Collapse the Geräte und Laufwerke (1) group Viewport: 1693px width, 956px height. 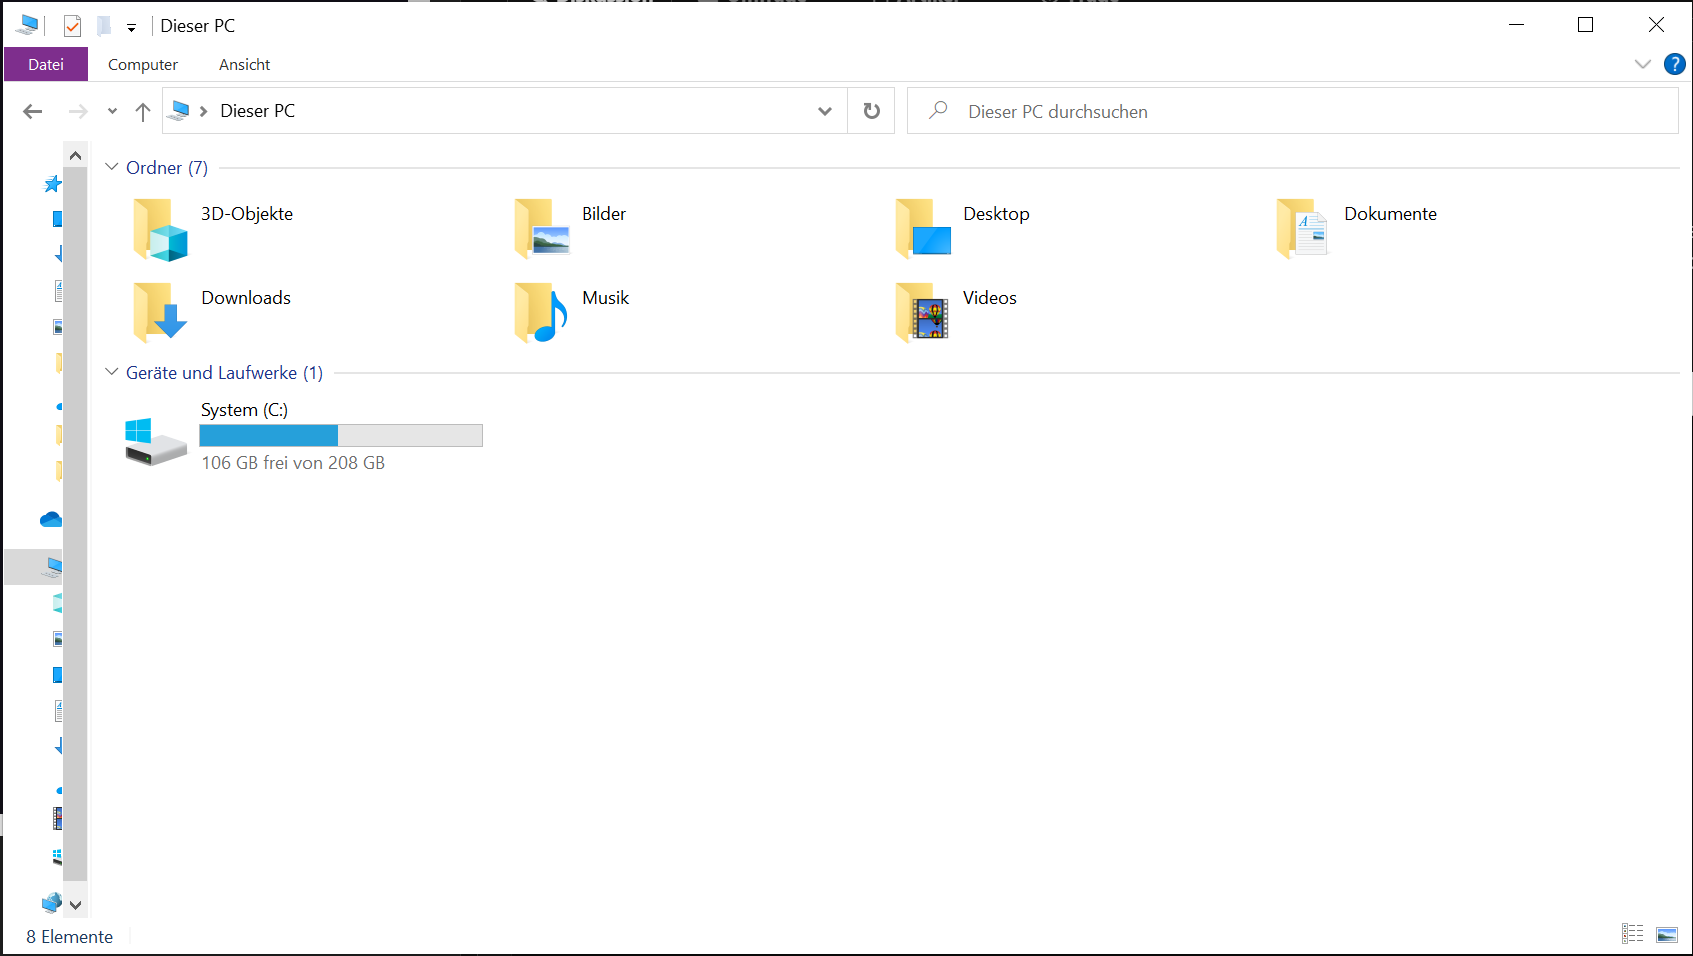112,372
